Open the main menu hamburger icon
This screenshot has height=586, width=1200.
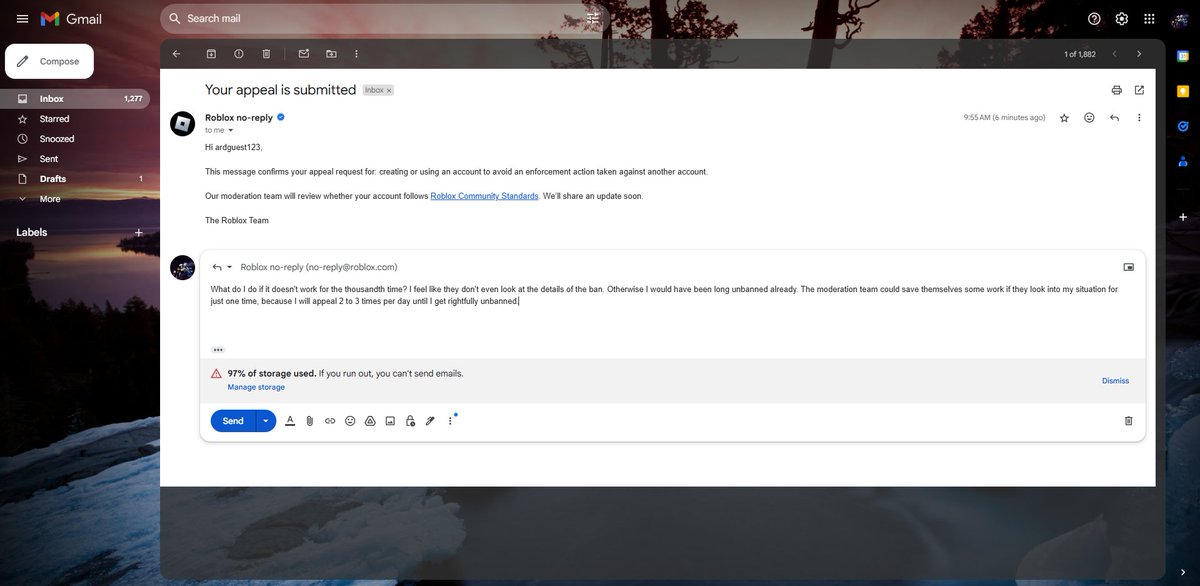tap(22, 18)
